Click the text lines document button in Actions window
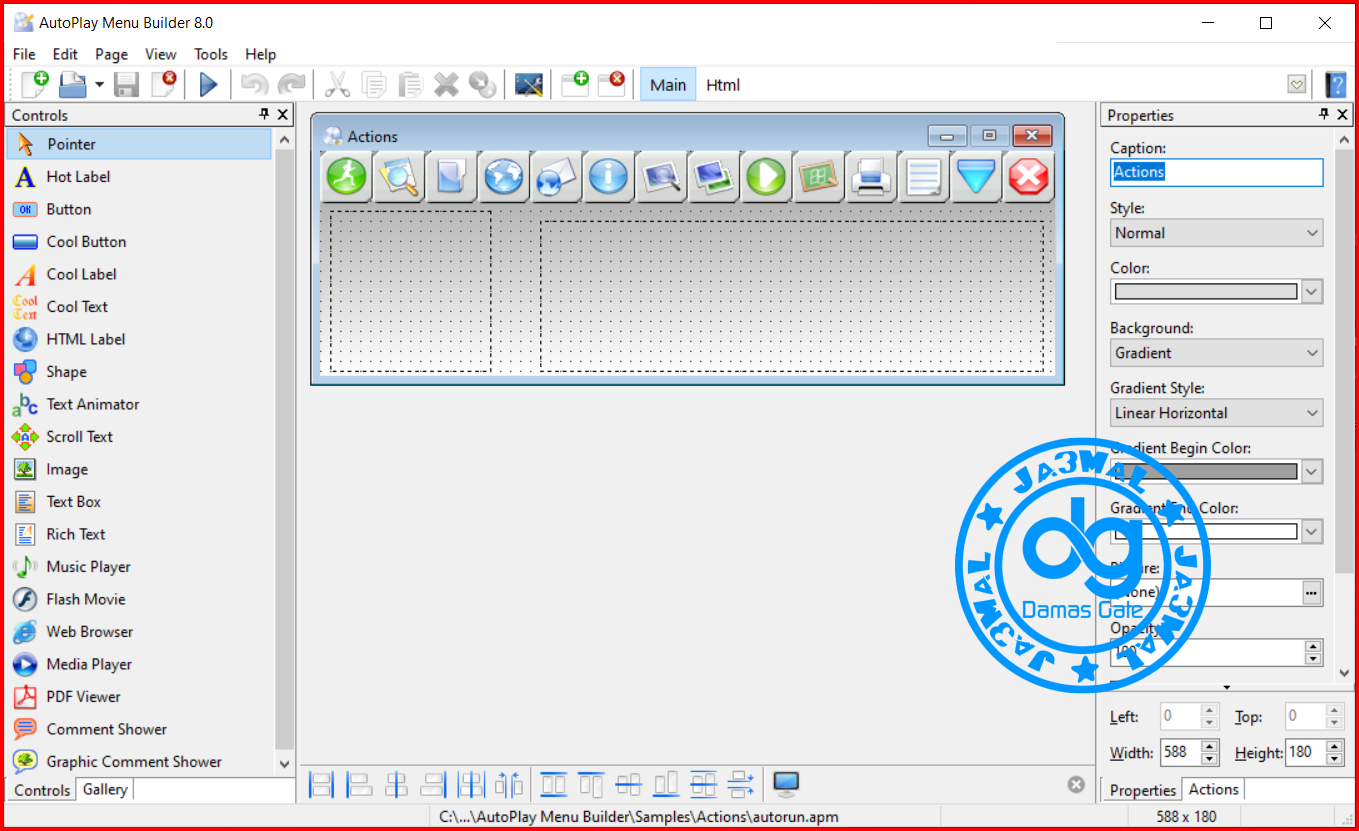This screenshot has height=831, width=1359. 923,177
